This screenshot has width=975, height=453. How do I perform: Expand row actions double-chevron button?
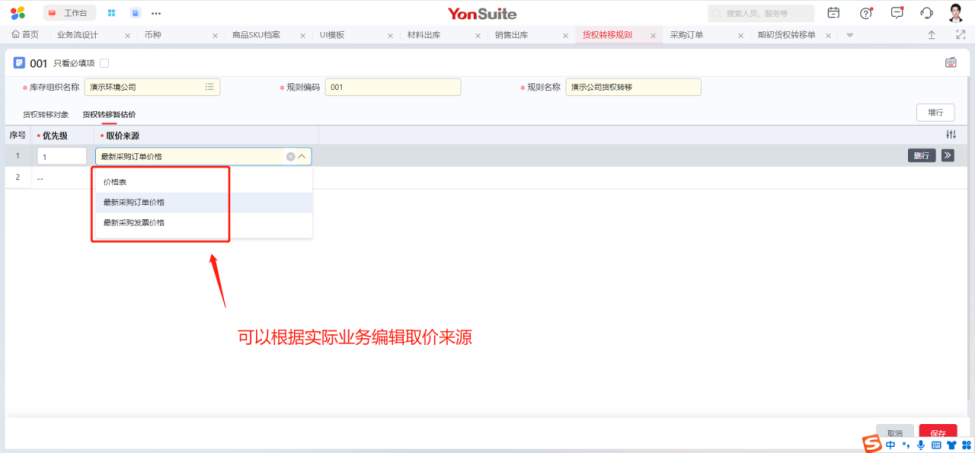tap(947, 155)
